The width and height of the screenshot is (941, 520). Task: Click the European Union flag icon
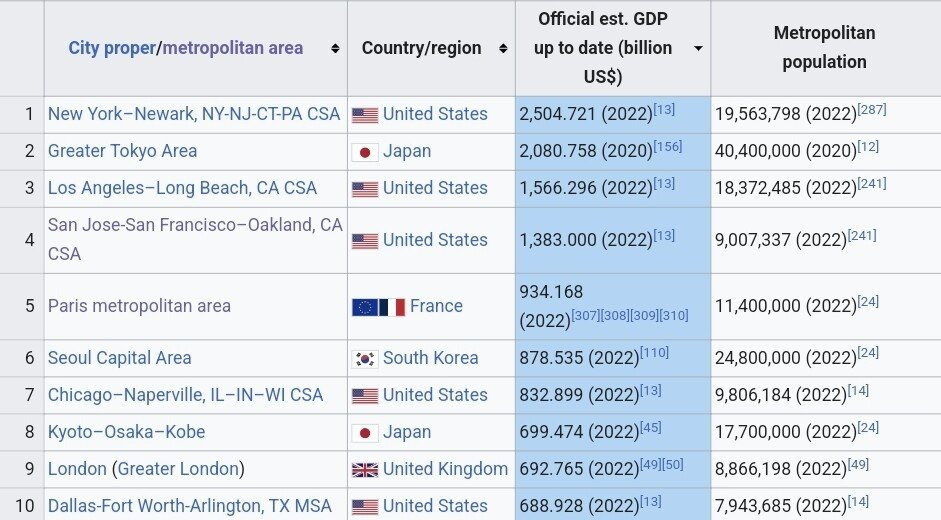364,307
